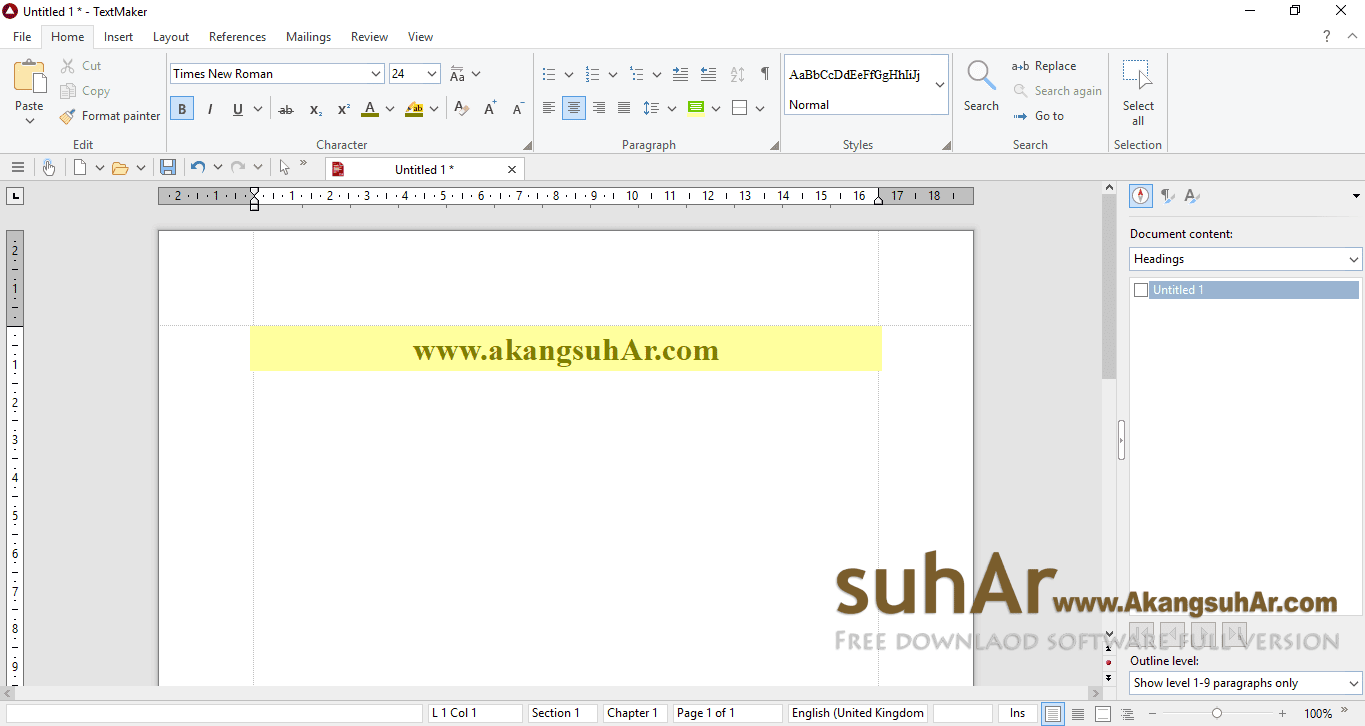Decrease font size with A- icon
This screenshot has height=726, width=1365.
[518, 109]
